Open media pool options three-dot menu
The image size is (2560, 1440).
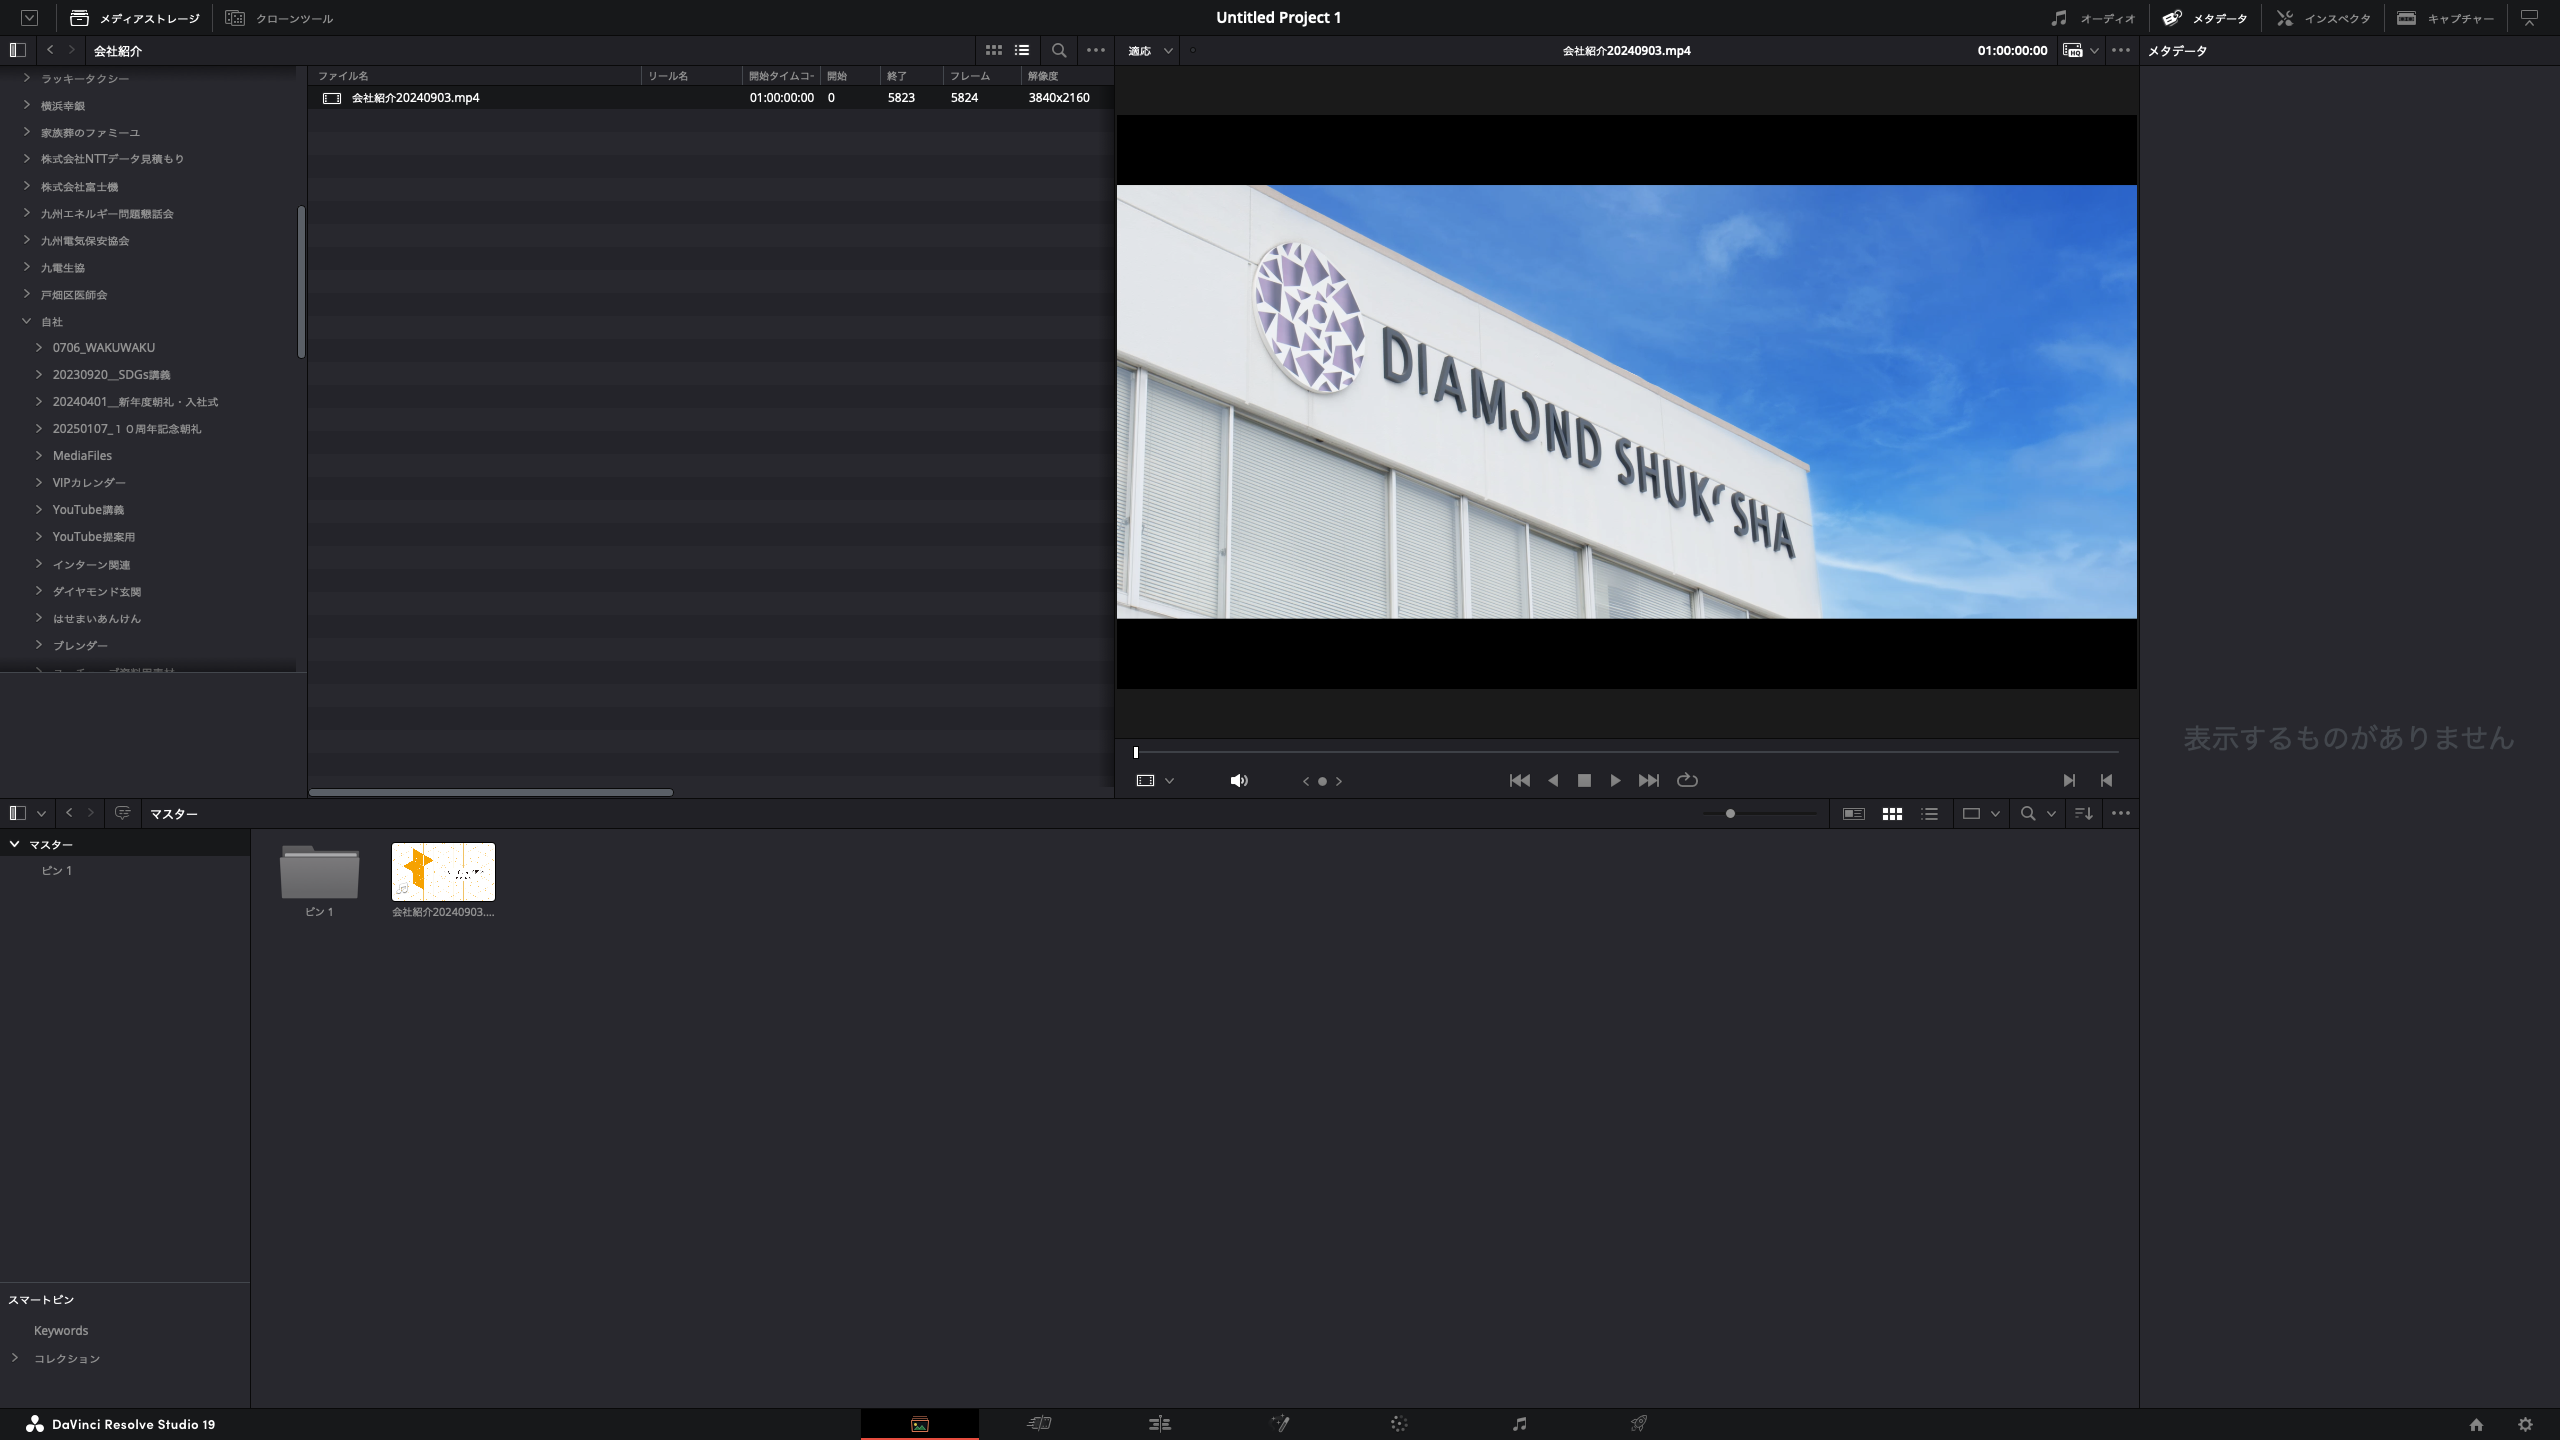2120,814
